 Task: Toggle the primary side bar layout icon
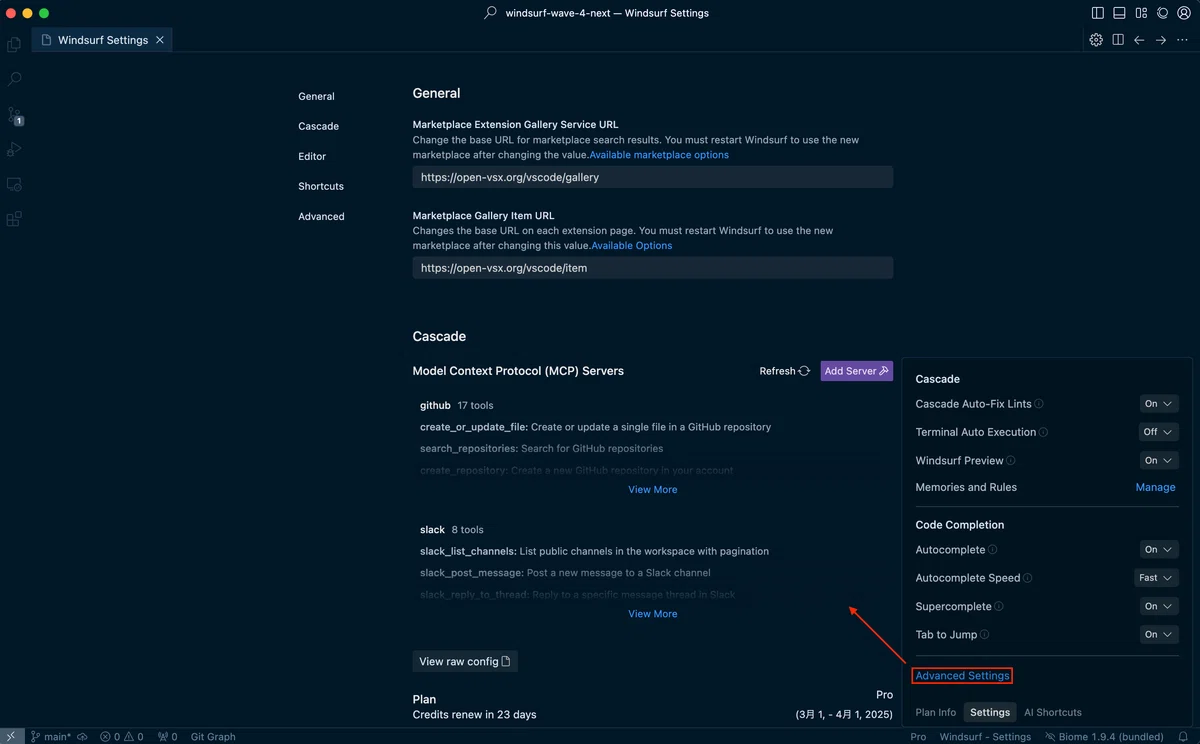[1098, 13]
